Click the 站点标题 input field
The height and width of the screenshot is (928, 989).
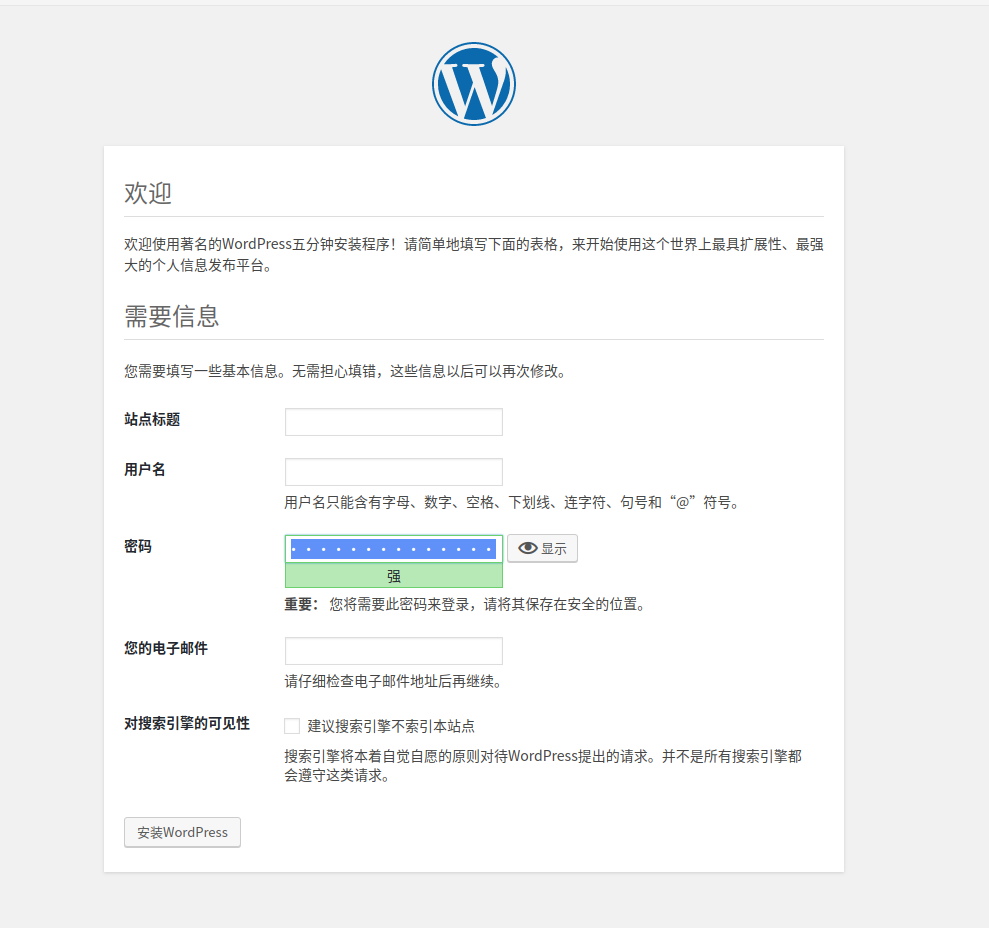click(394, 422)
